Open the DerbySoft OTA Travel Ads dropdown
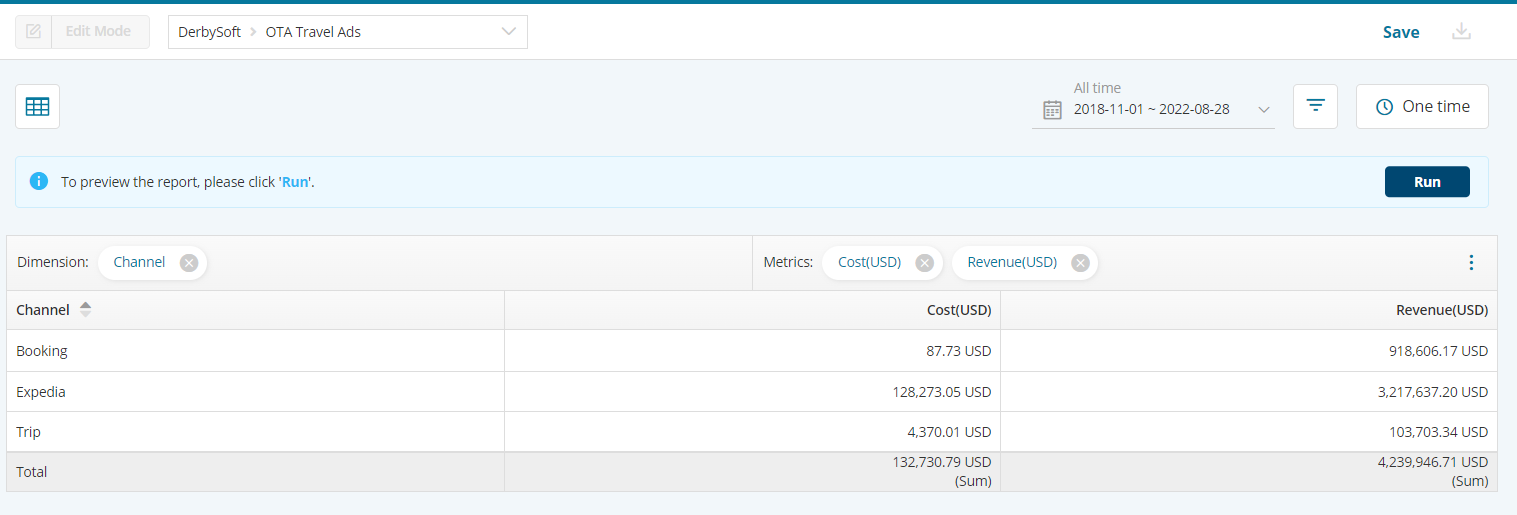Viewport: 1517px width, 515px height. pos(347,32)
